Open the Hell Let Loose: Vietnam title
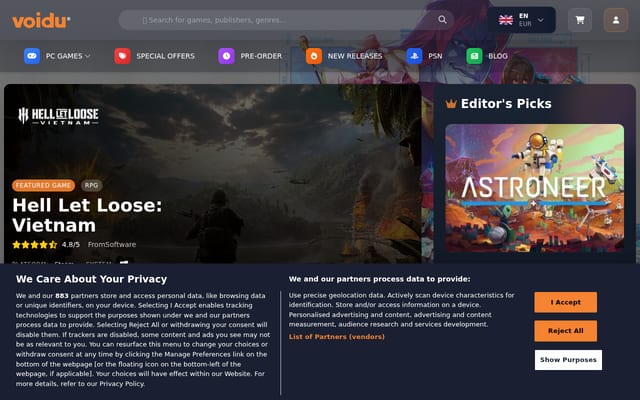This screenshot has height=400, width=640. [87, 215]
